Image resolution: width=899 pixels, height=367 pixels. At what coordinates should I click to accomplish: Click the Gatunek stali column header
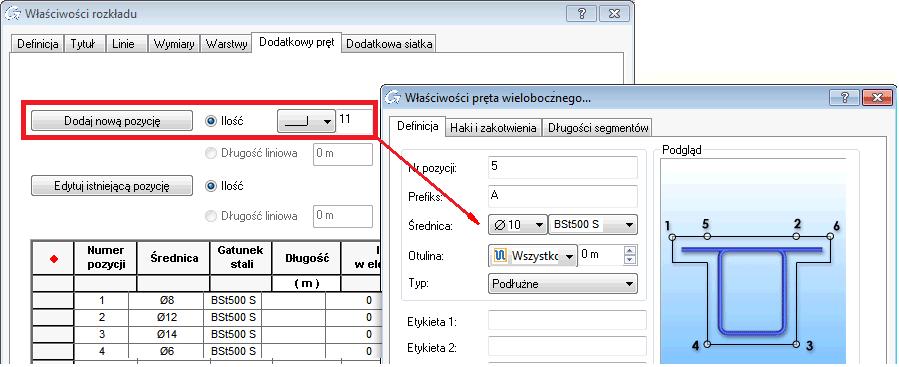pyautogui.click(x=240, y=258)
